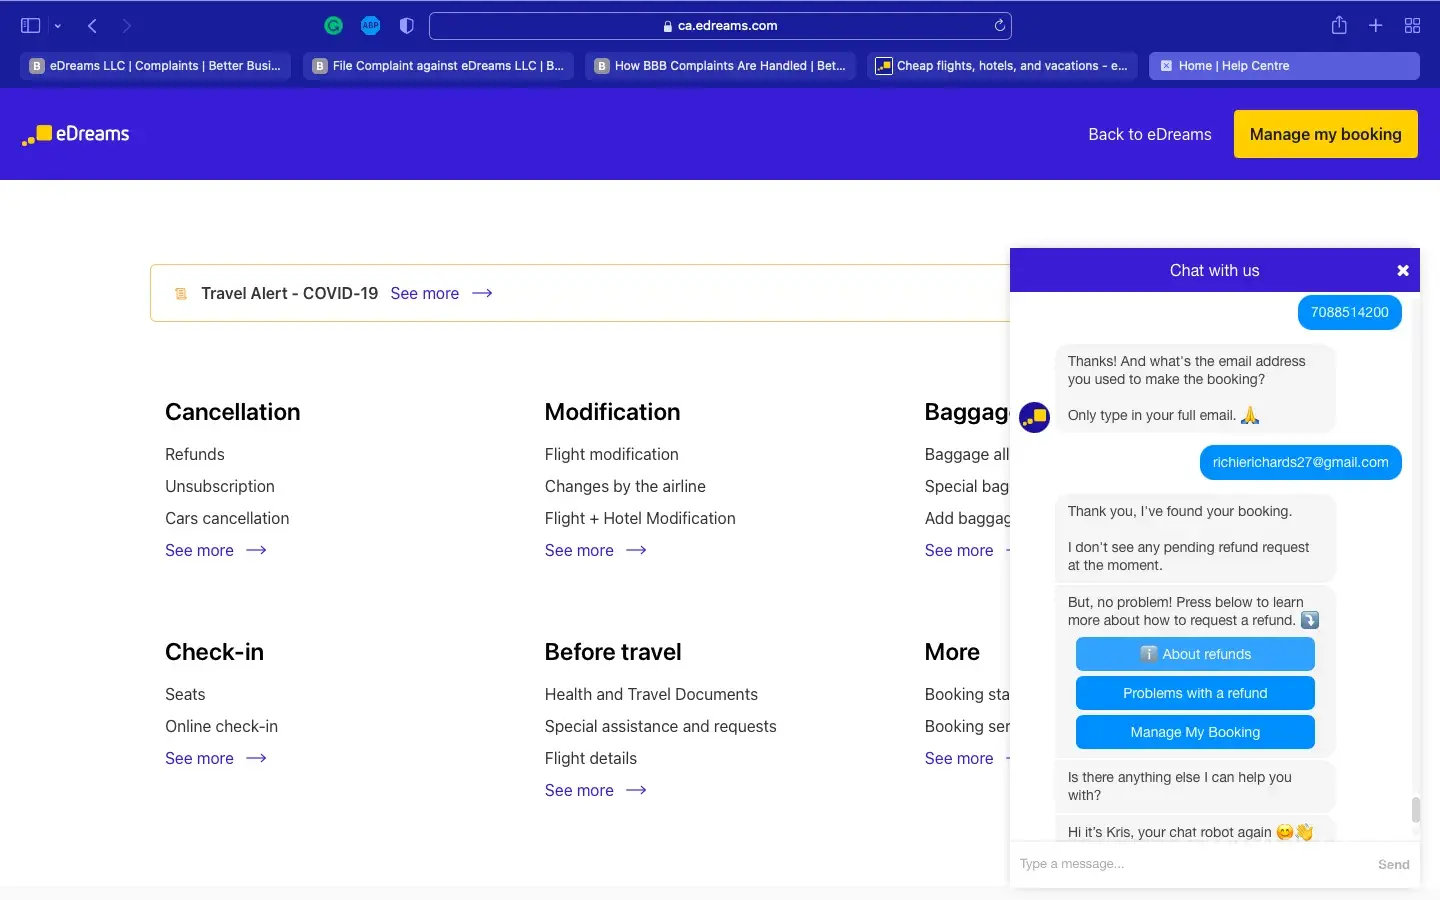Expand the sidebar dropdown chevron
The image size is (1440, 900).
point(58,26)
